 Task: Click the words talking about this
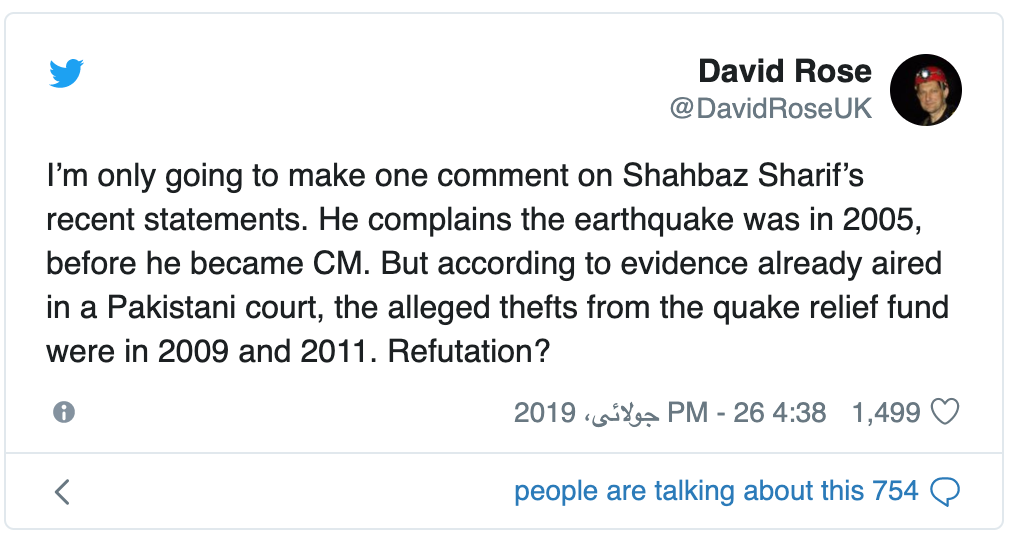(758, 491)
